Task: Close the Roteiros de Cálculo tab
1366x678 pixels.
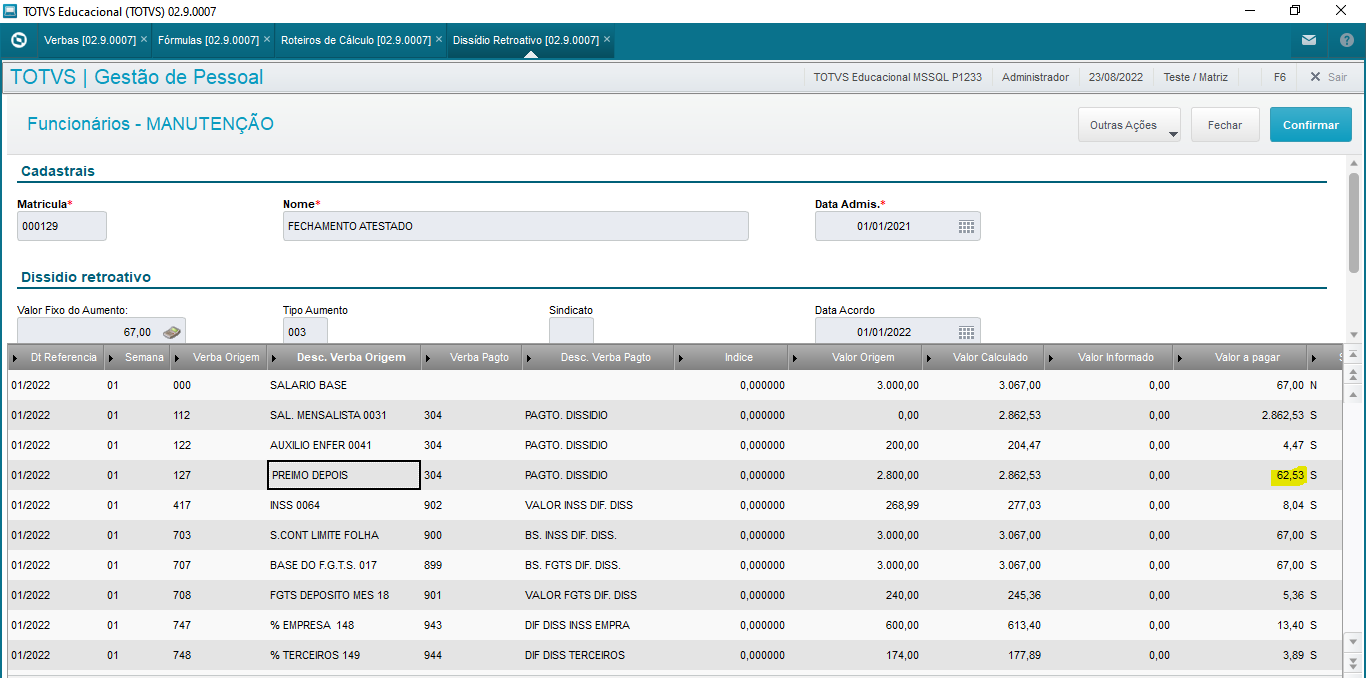Action: (439, 40)
